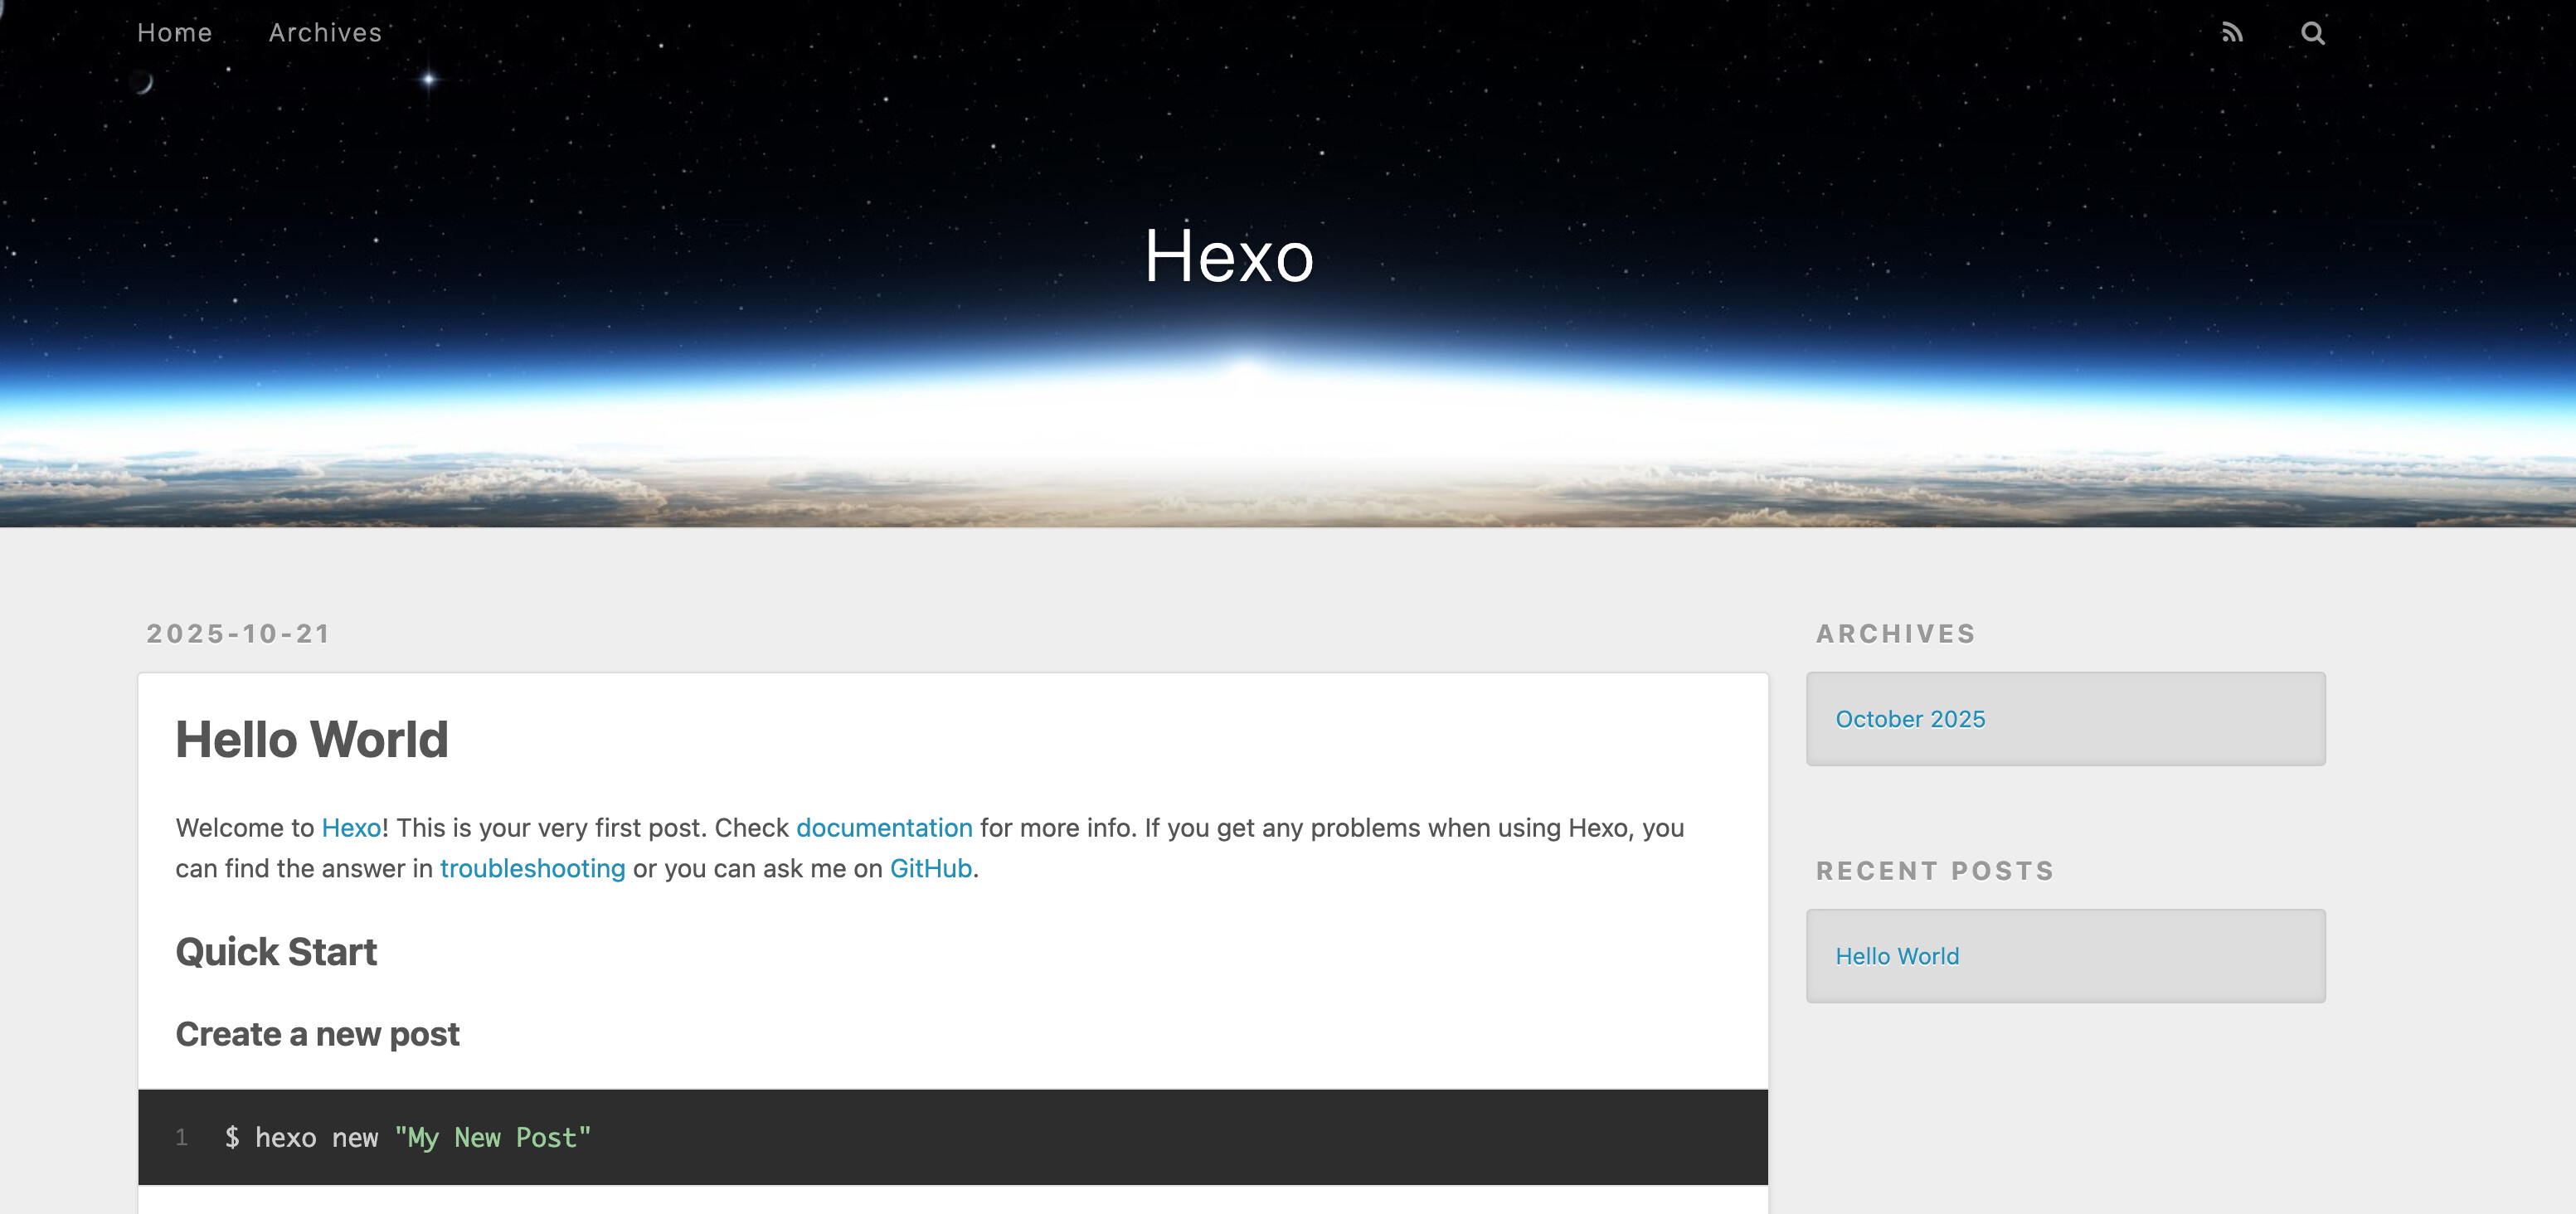The width and height of the screenshot is (2576, 1214).
Task: Click line number 1 in code block
Action: (x=181, y=1138)
